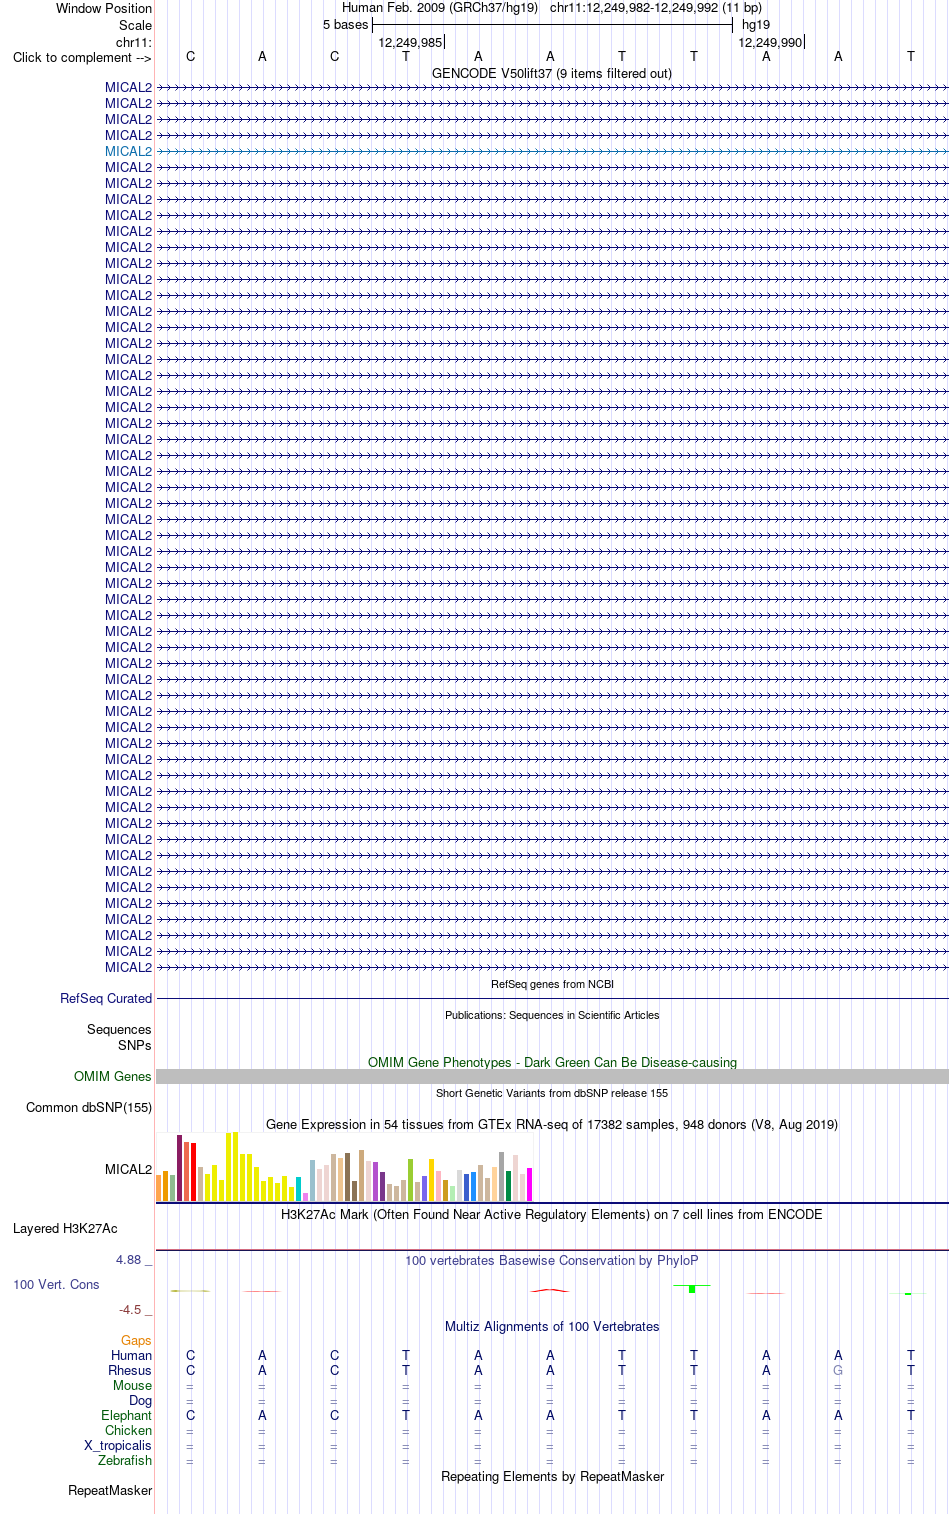The image size is (950, 1514).
Task: Click the 'X_tropicalis' alignment row label
Action: (x=118, y=1445)
